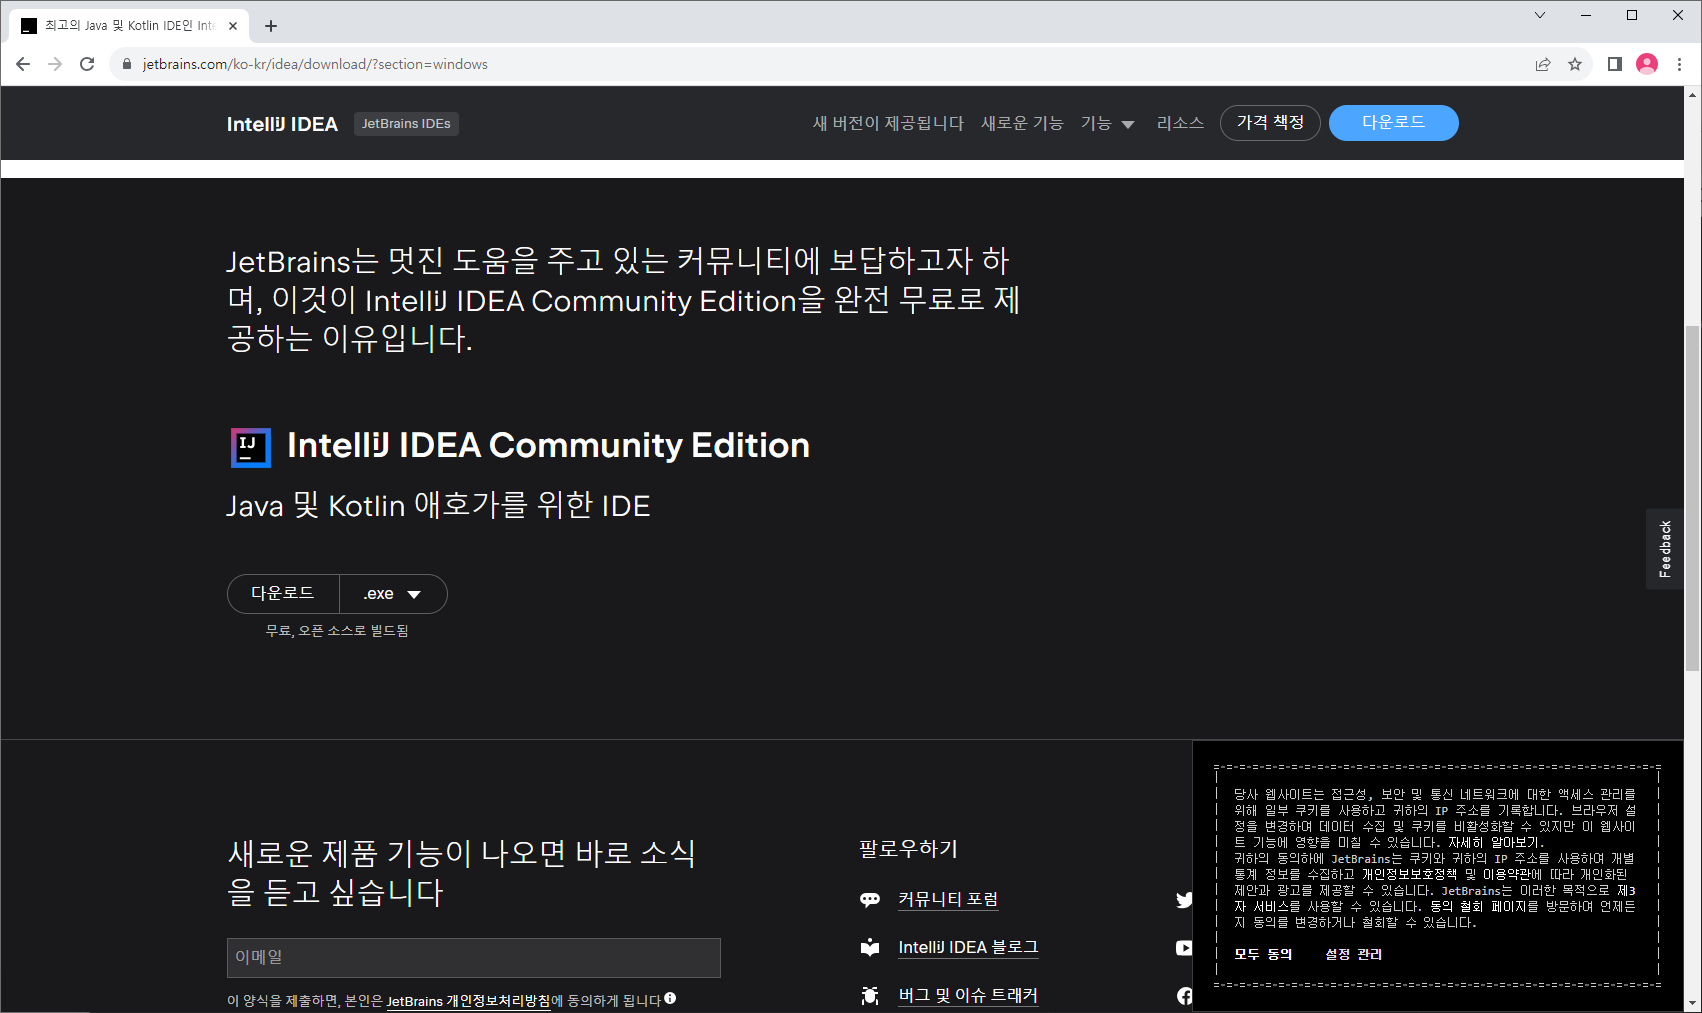Close the IntelliJ IDEA browser tab

233,26
